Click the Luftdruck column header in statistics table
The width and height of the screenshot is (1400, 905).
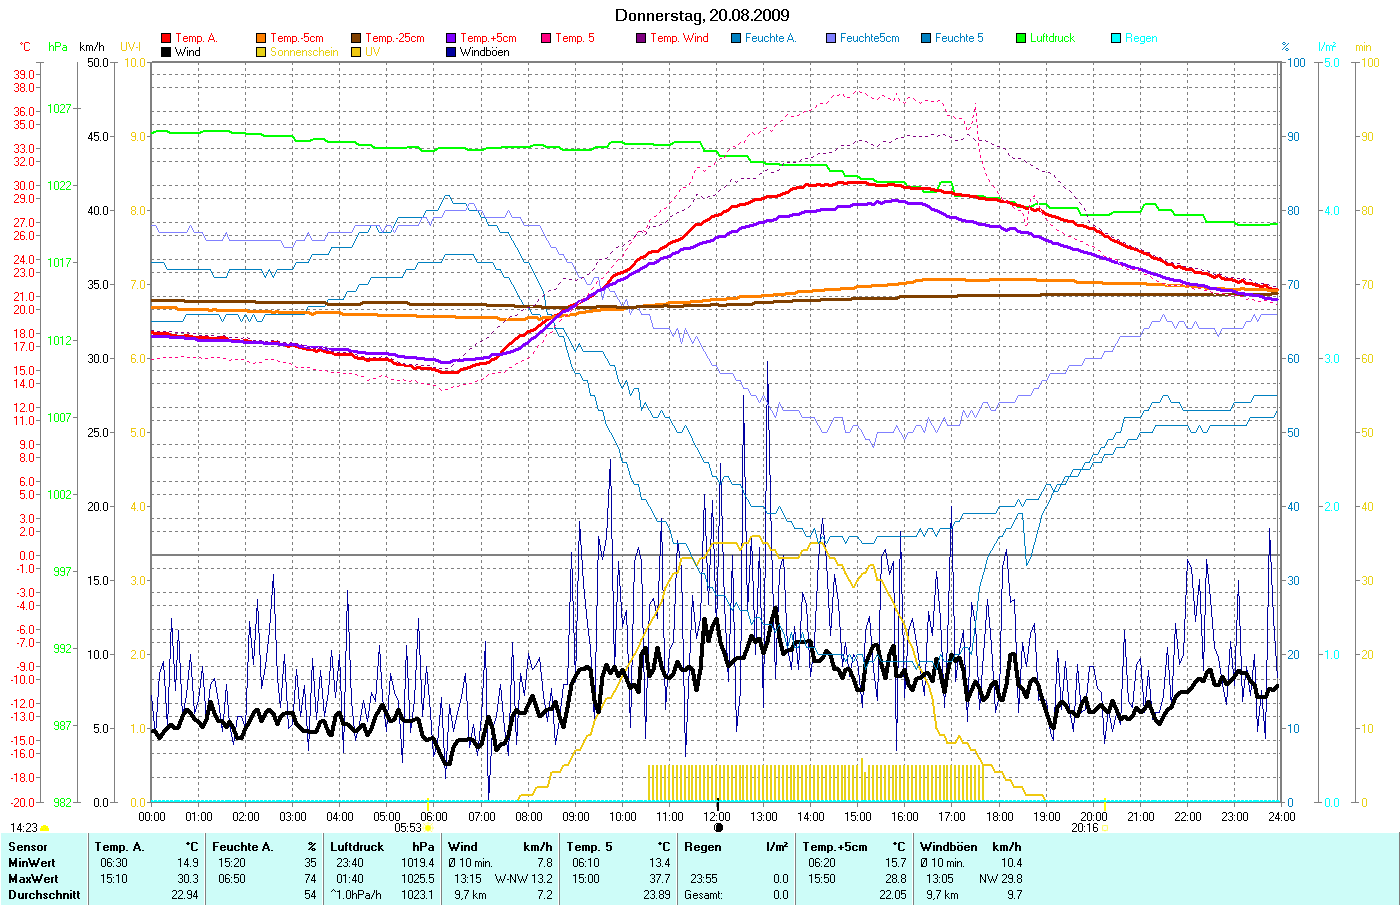coord(357,847)
